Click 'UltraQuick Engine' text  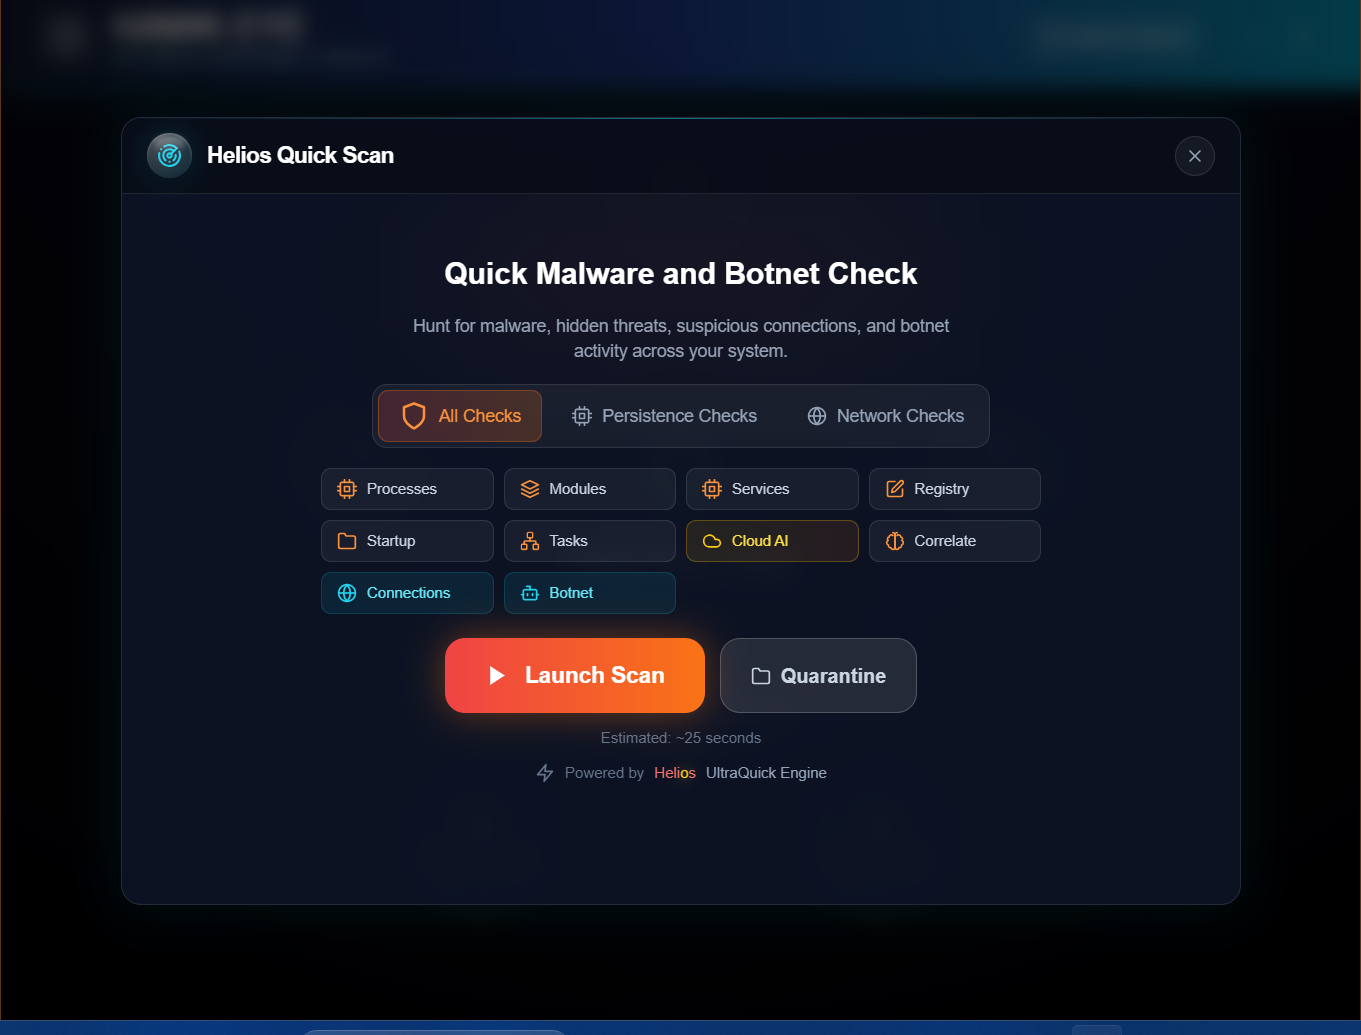766,773
